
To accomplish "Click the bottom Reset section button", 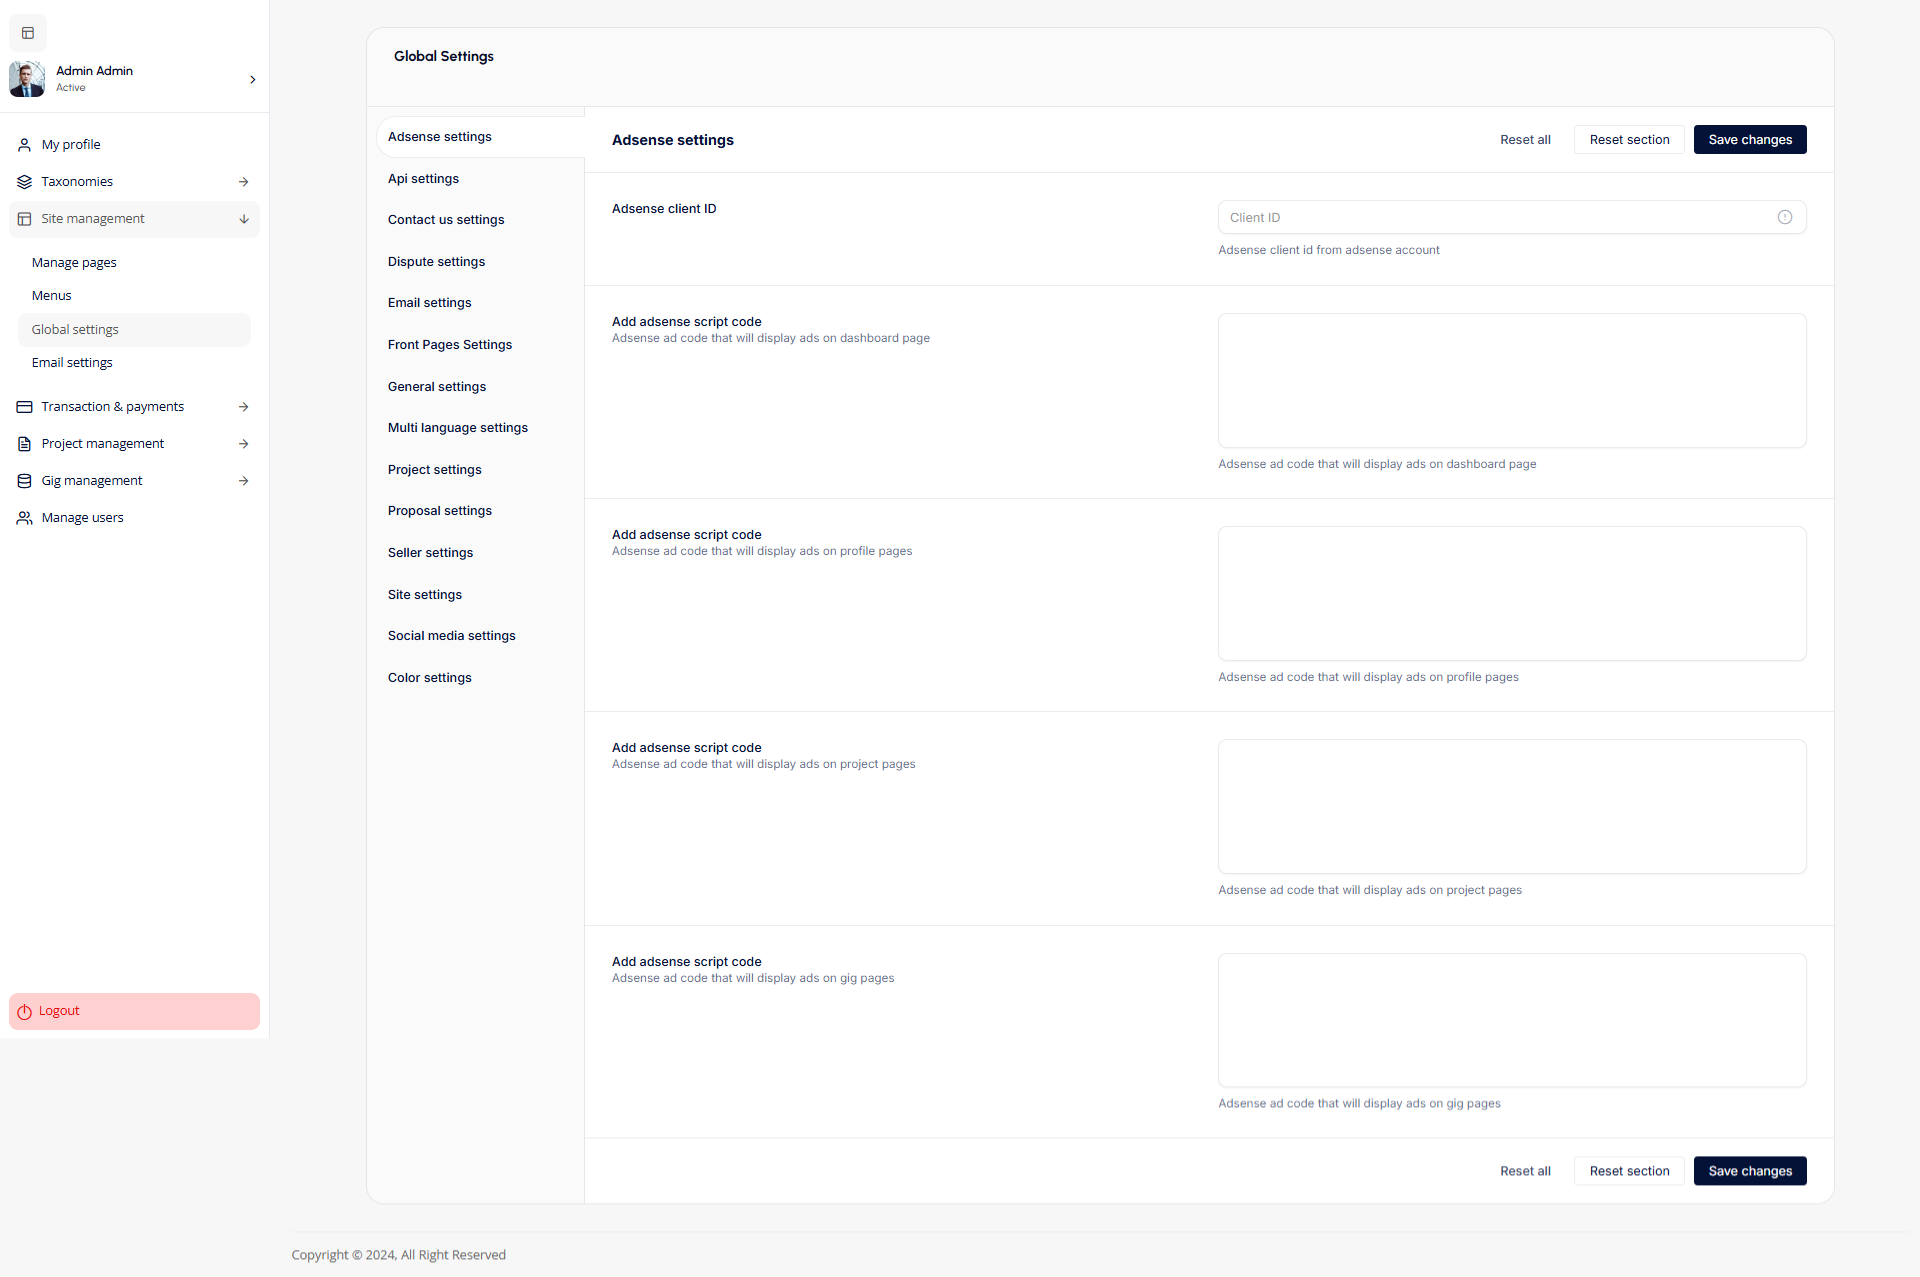I will click(1628, 1171).
